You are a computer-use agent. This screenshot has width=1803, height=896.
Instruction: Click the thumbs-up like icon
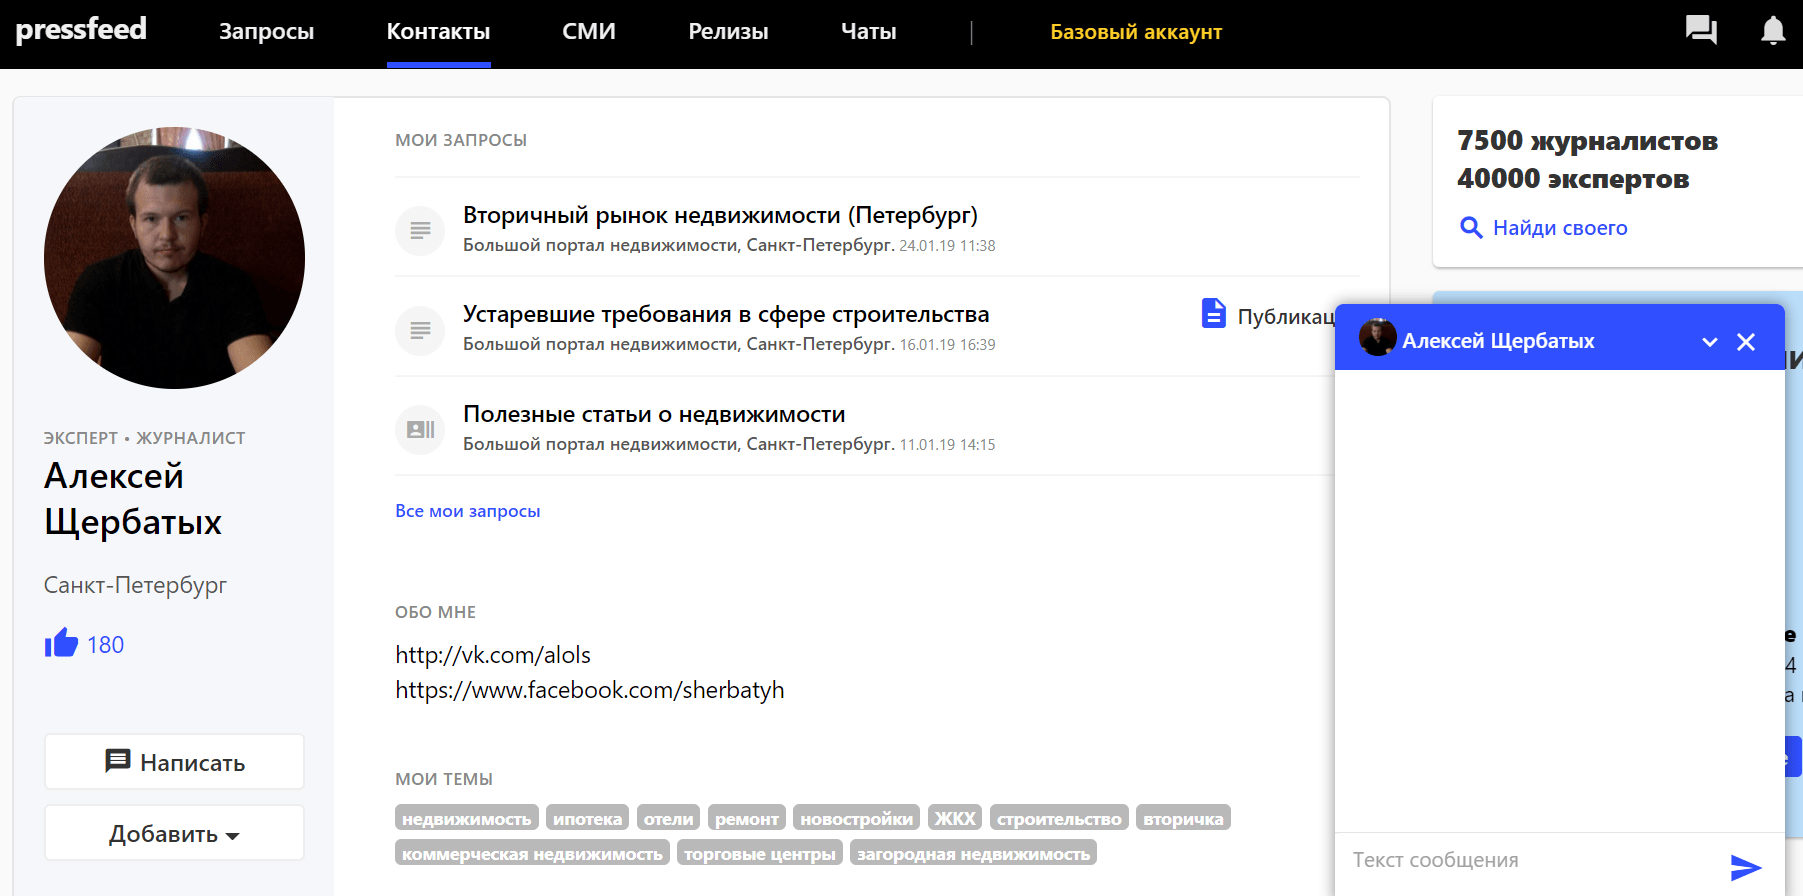click(x=61, y=643)
